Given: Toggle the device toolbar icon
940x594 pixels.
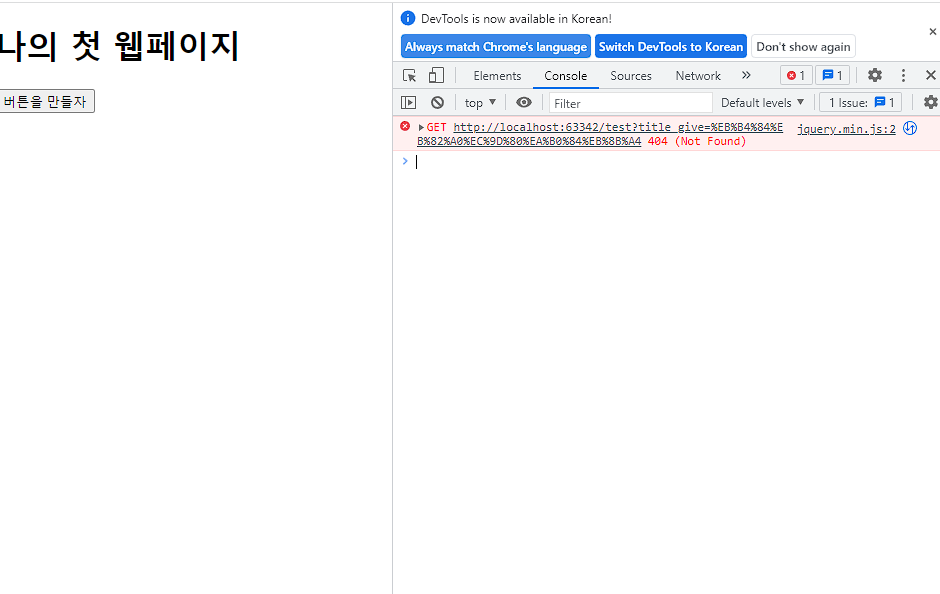Looking at the screenshot, I should 436,76.
